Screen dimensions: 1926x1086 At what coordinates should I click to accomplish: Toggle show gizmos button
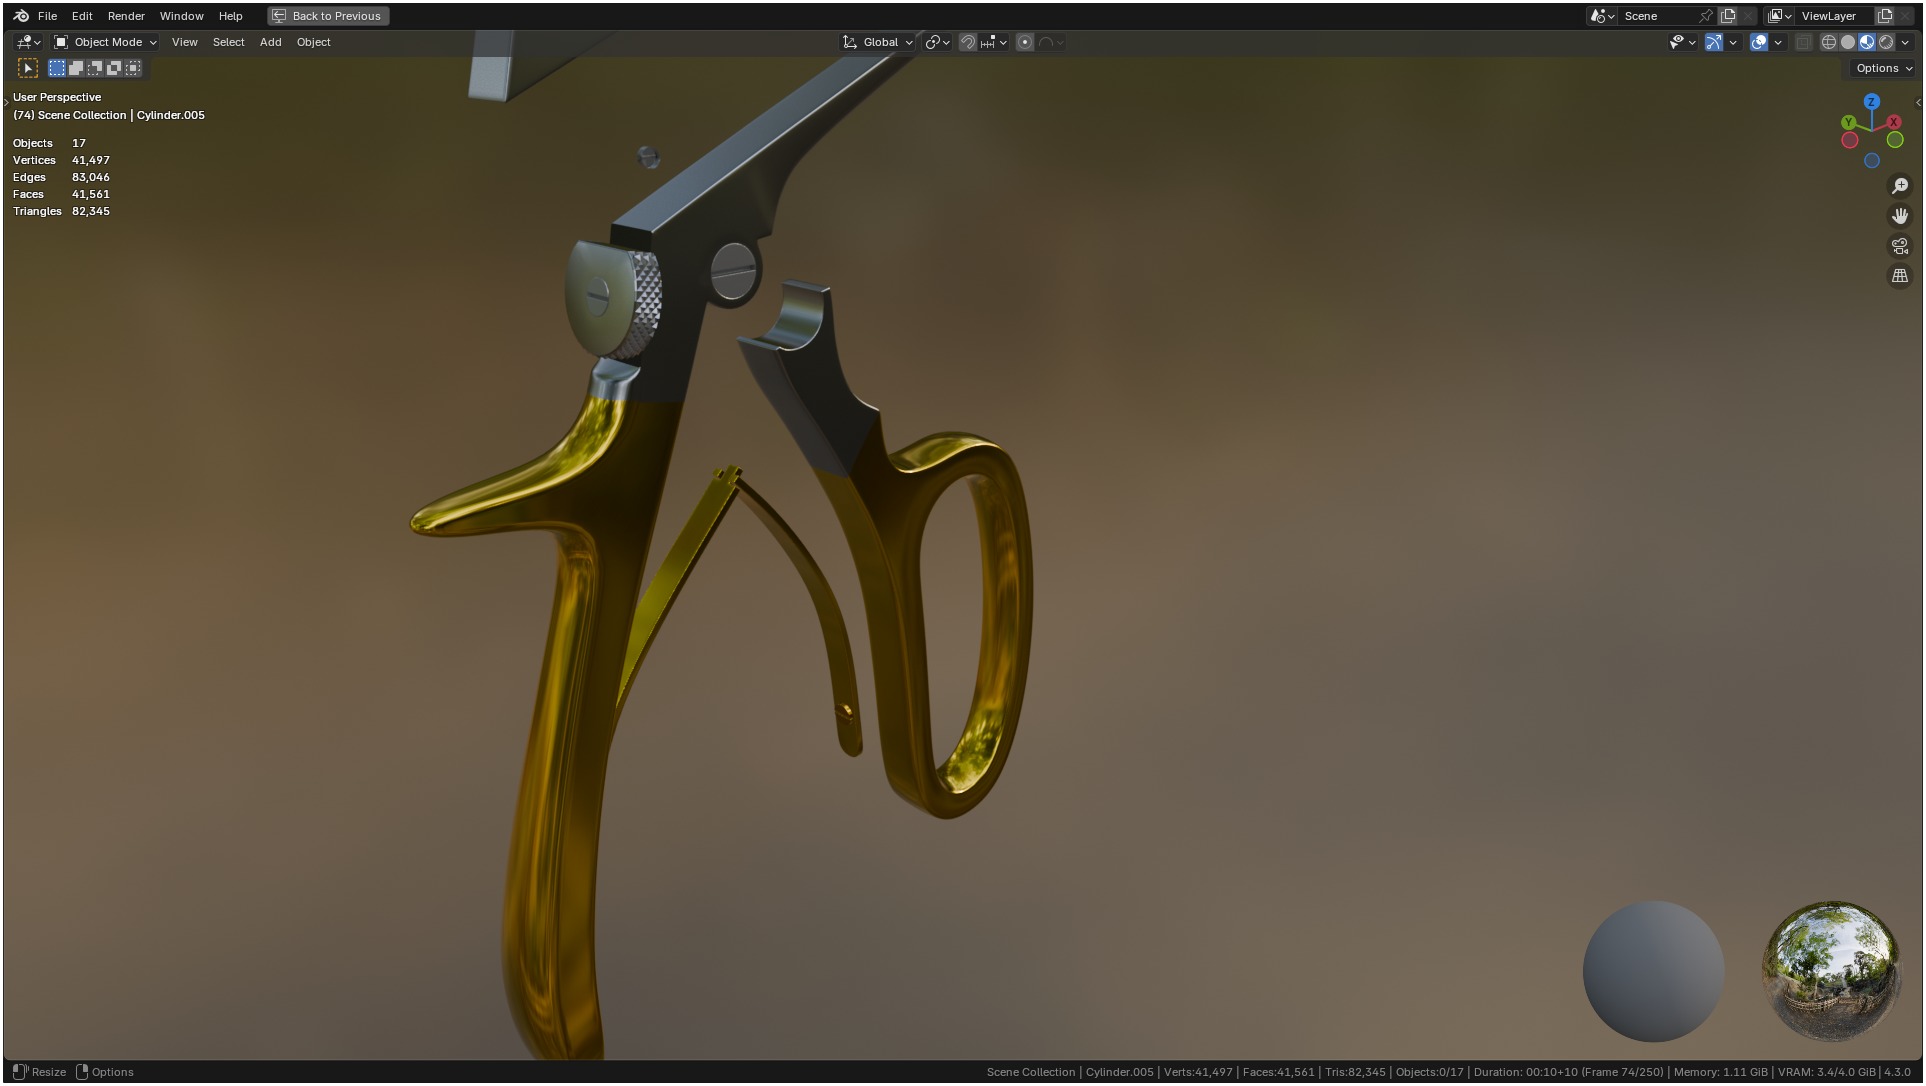[x=1714, y=42]
